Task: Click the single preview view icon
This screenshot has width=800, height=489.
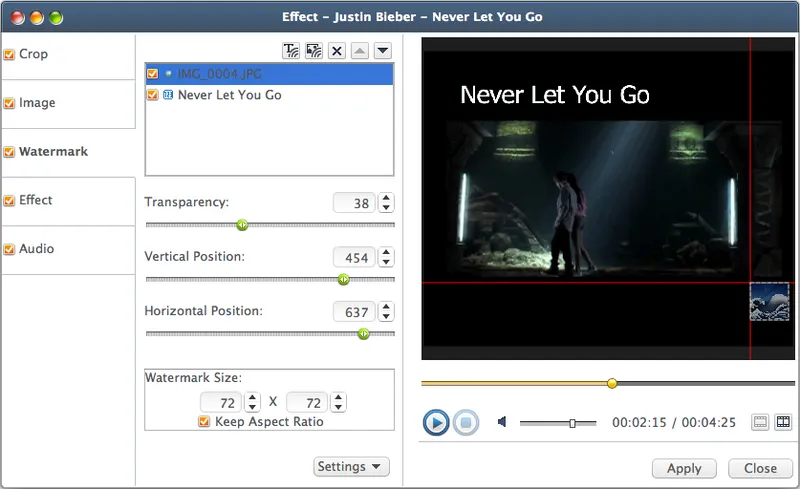Action: [x=760, y=422]
